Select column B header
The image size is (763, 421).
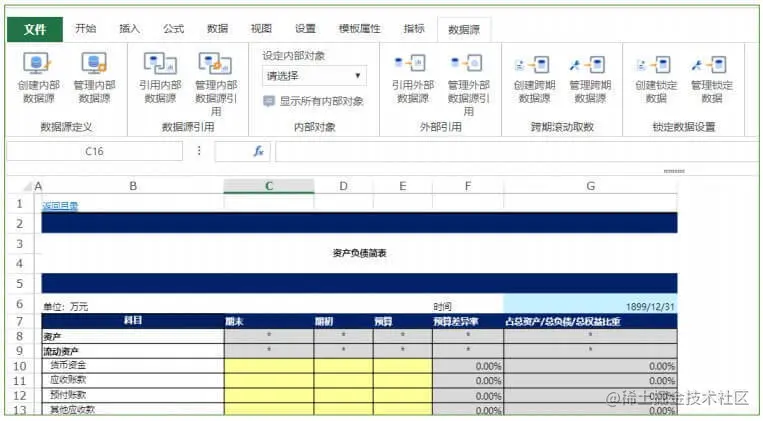(133, 186)
